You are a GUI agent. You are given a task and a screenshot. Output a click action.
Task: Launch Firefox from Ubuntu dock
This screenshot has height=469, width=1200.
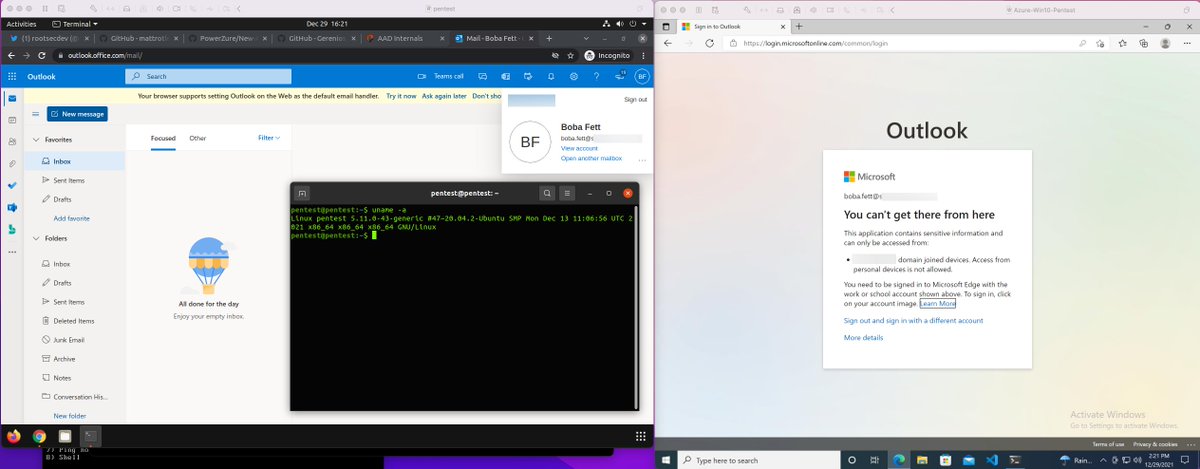tap(13, 436)
